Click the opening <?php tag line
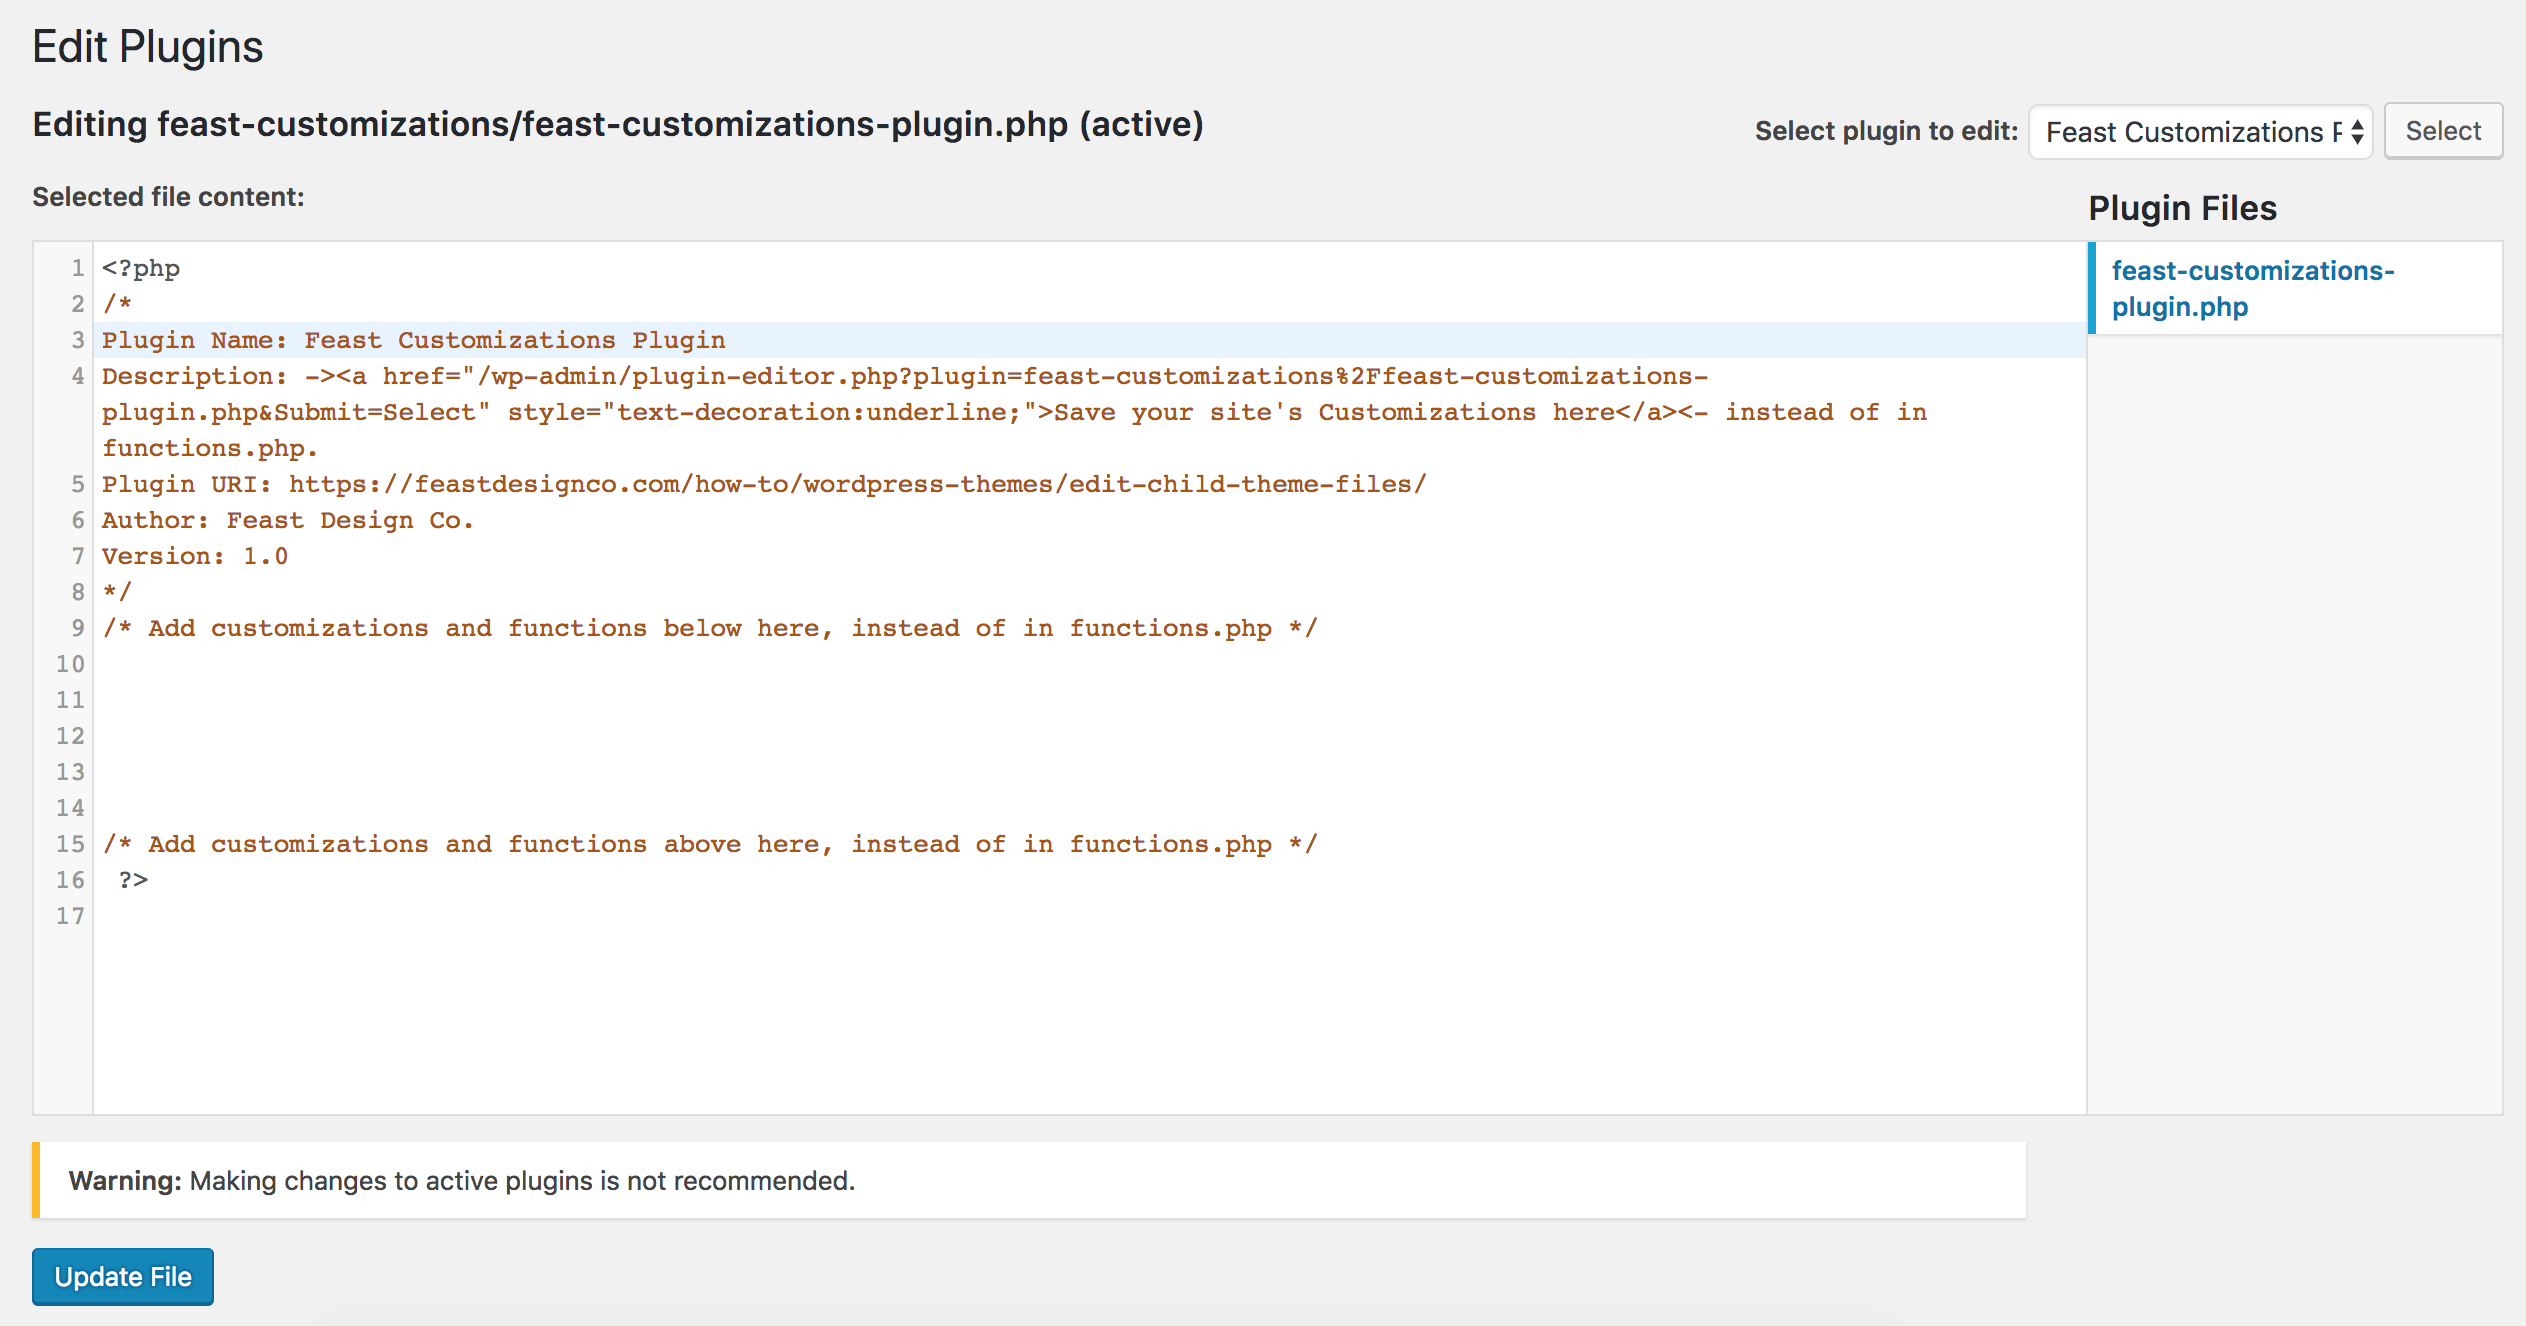 [x=141, y=268]
